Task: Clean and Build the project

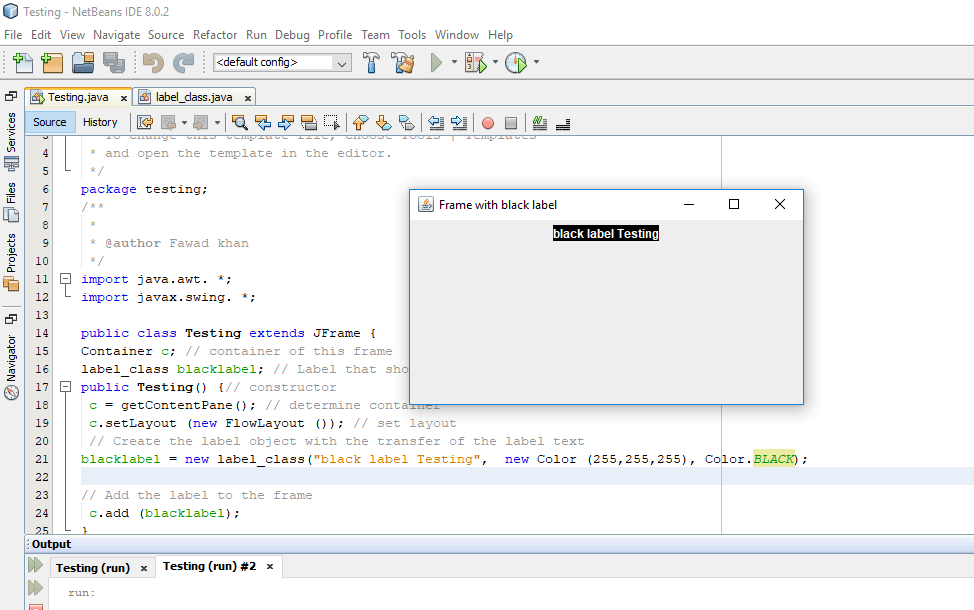Action: [x=403, y=62]
